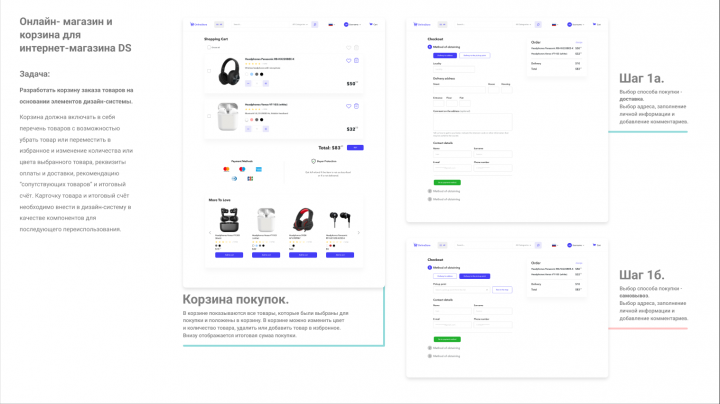This screenshot has height=404, width=720.
Task: Click green Go to payment button in Step 1a
Action: click(447, 182)
